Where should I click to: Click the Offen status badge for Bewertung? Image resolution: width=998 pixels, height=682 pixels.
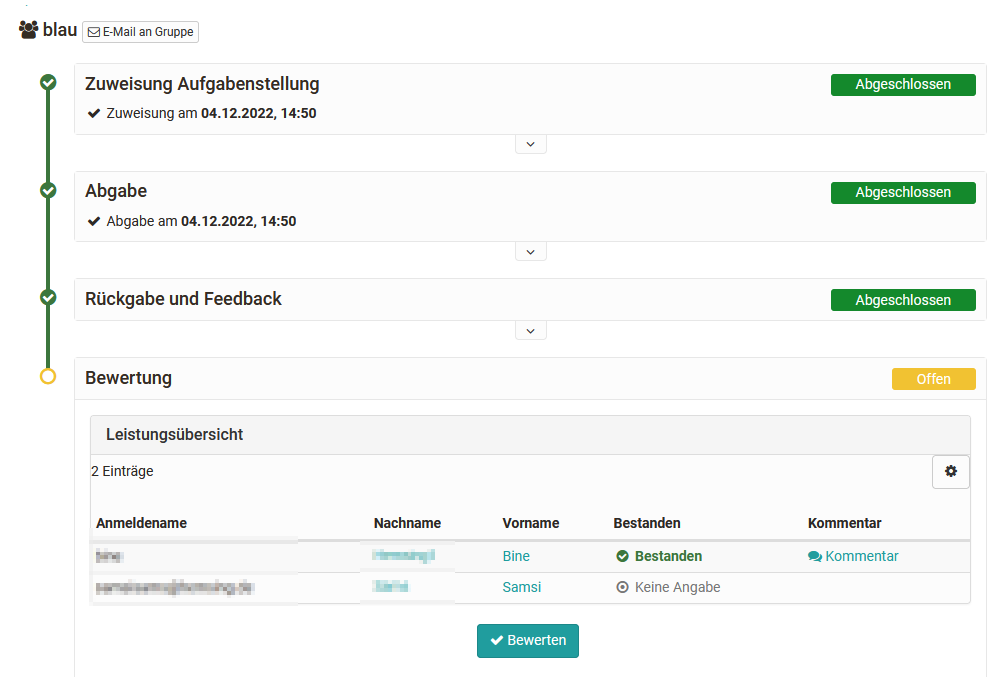click(933, 378)
